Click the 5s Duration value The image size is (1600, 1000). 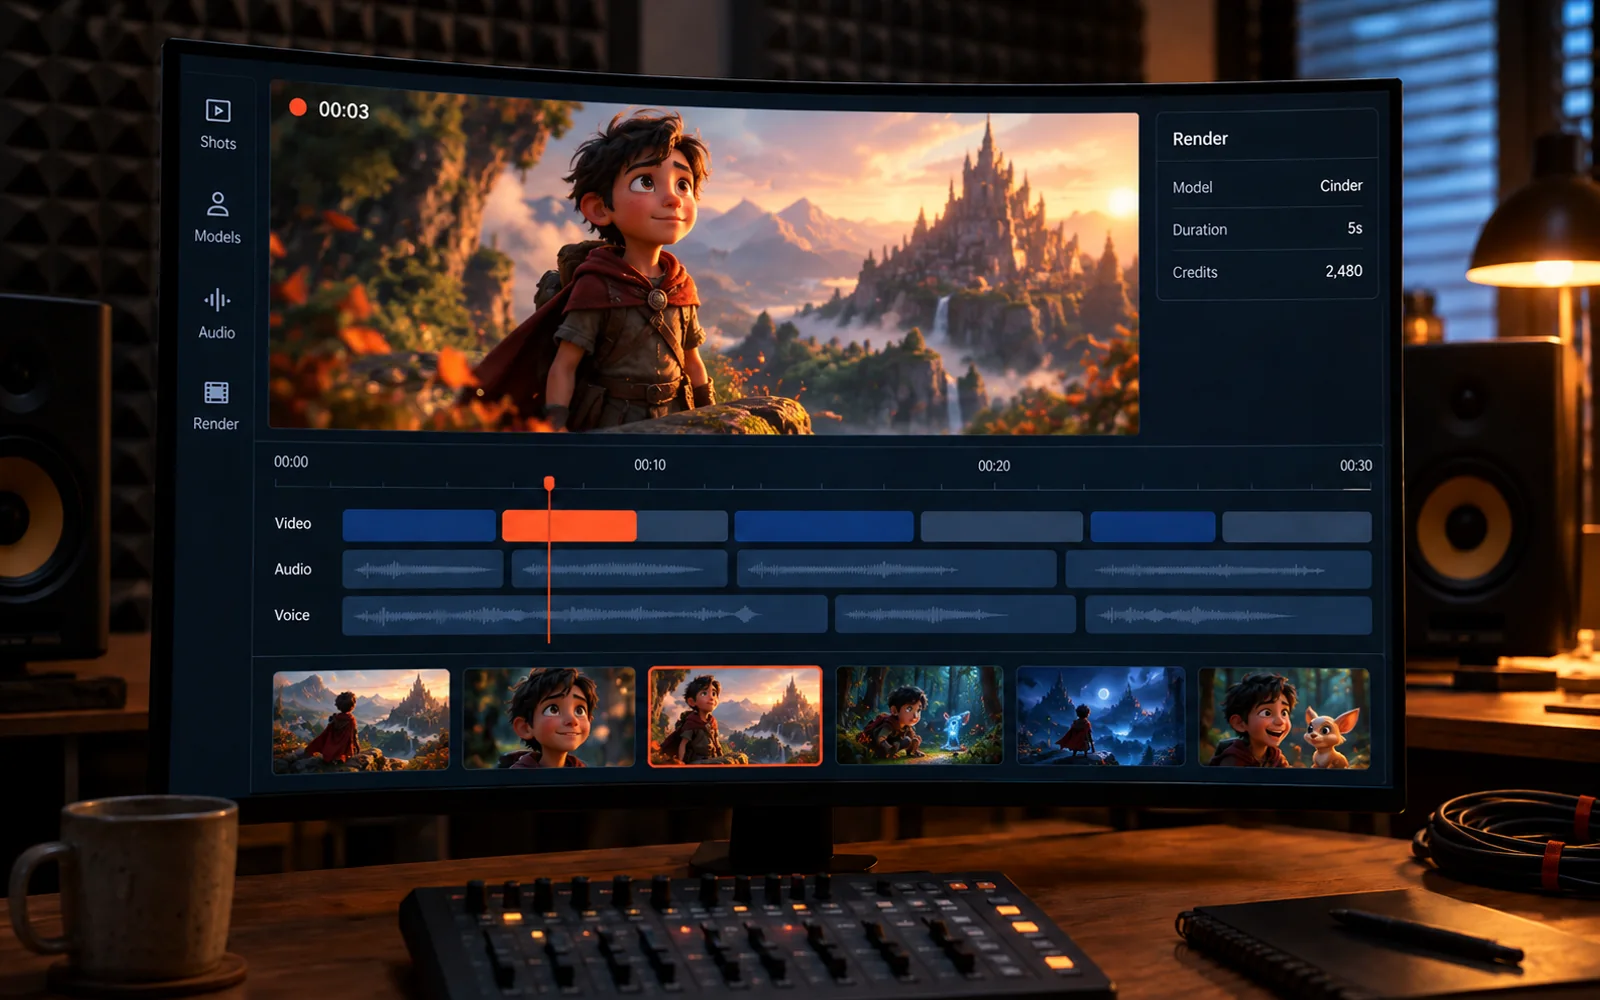[x=1355, y=229]
